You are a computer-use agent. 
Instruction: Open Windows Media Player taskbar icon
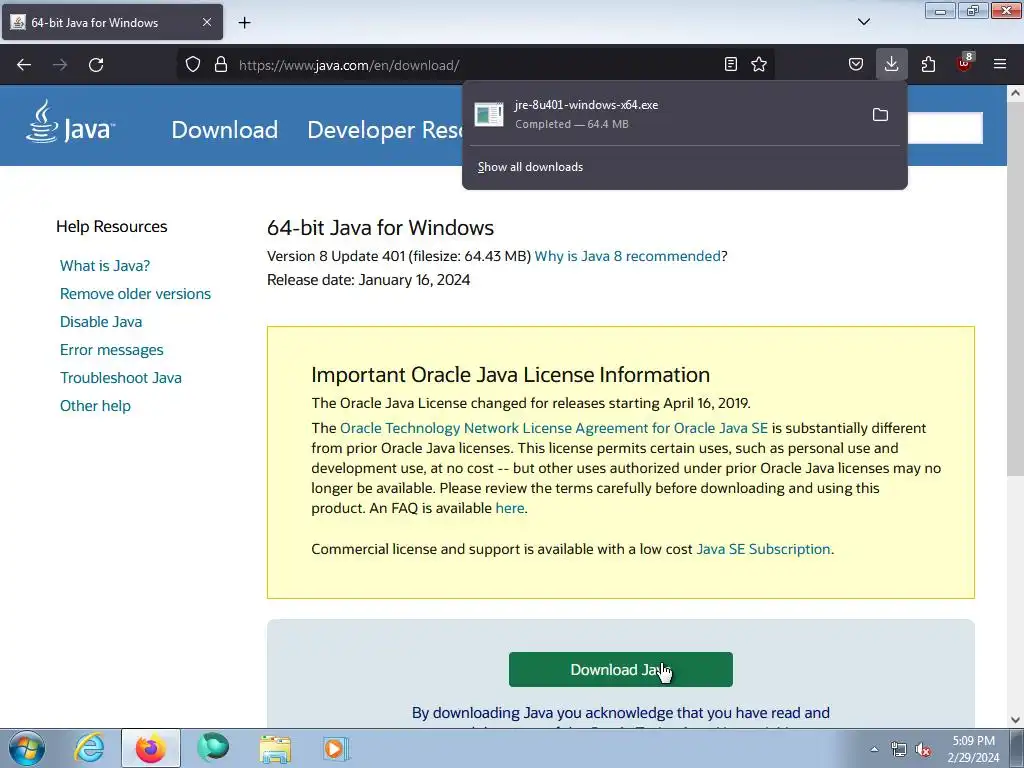336,748
